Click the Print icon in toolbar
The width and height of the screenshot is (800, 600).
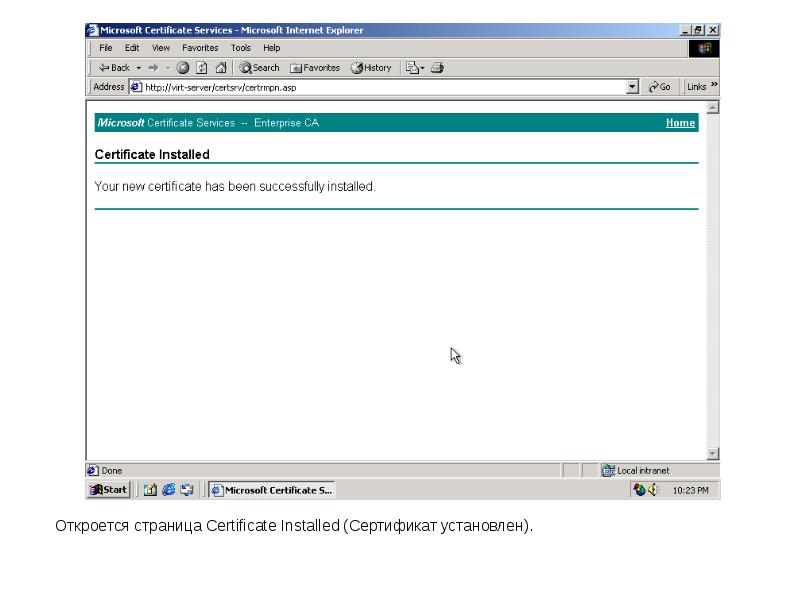click(437, 68)
